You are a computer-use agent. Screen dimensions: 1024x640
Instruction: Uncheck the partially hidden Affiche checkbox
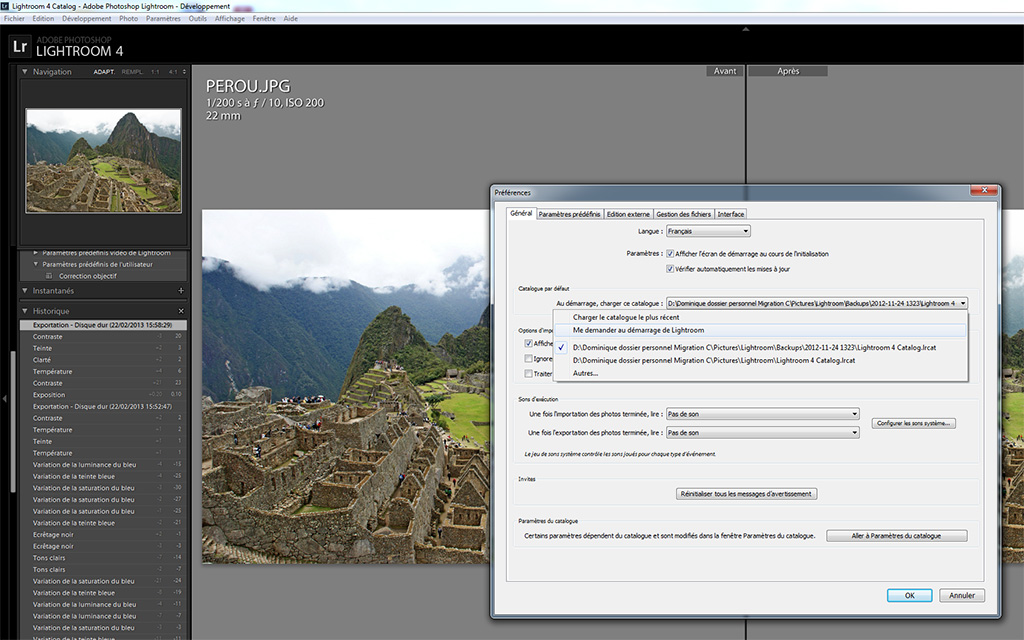528,344
